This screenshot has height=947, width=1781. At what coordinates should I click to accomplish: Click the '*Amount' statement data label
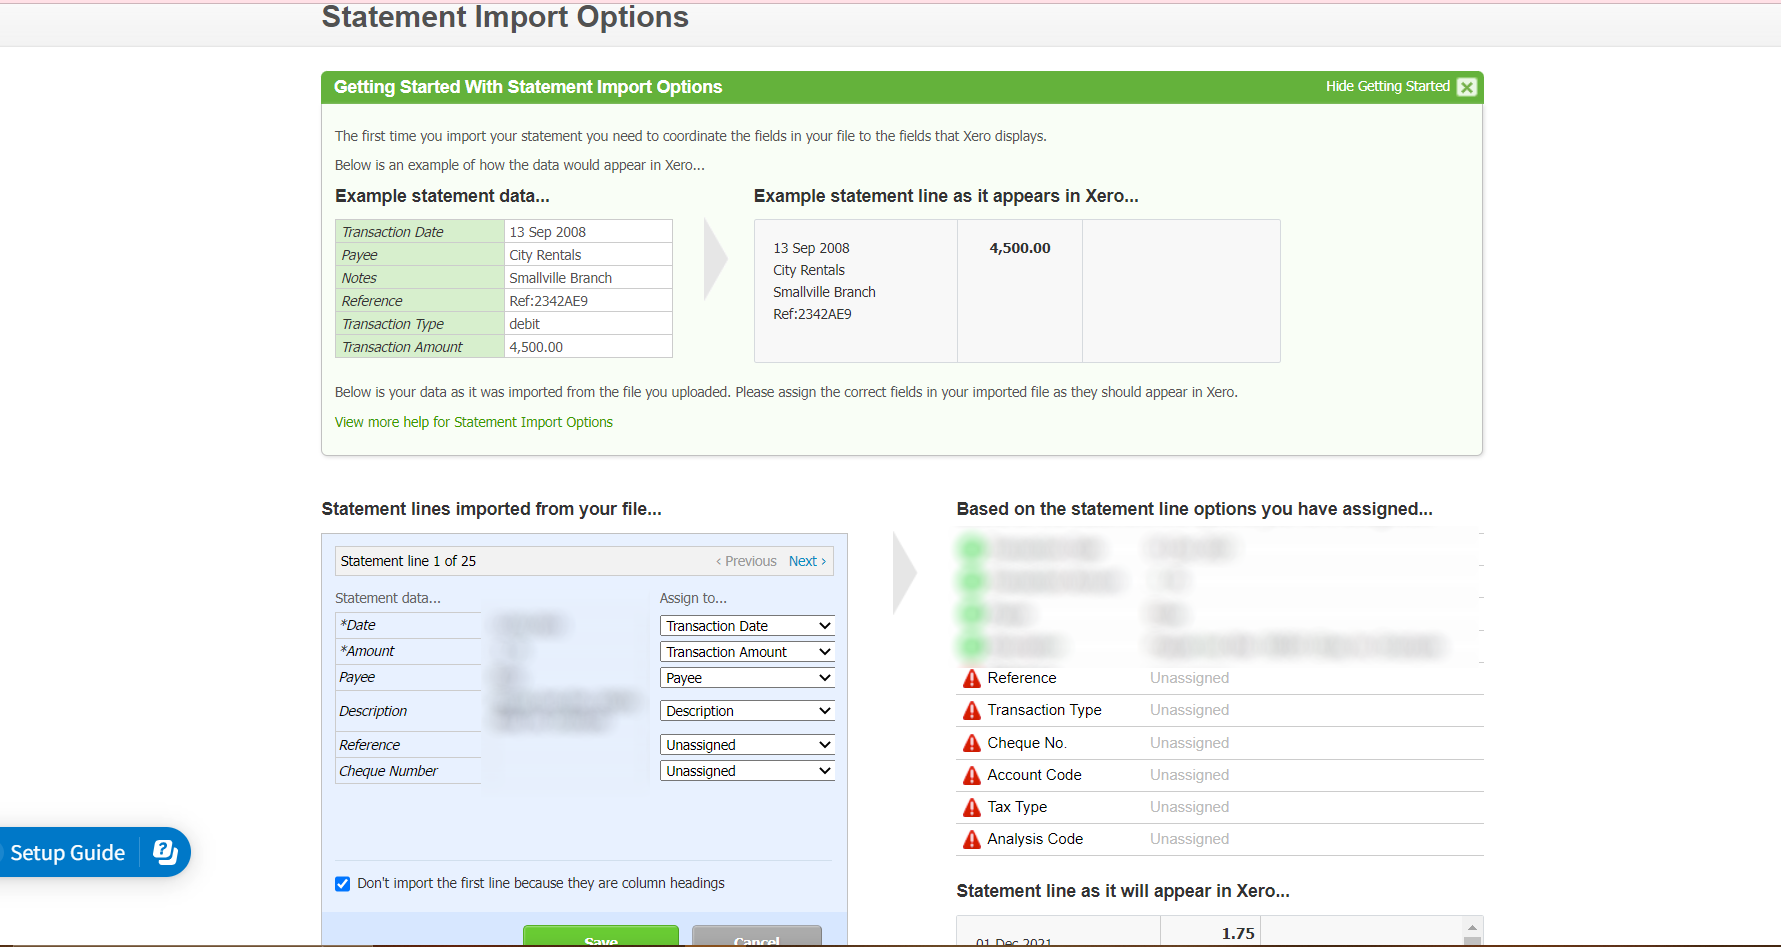[x=367, y=651]
